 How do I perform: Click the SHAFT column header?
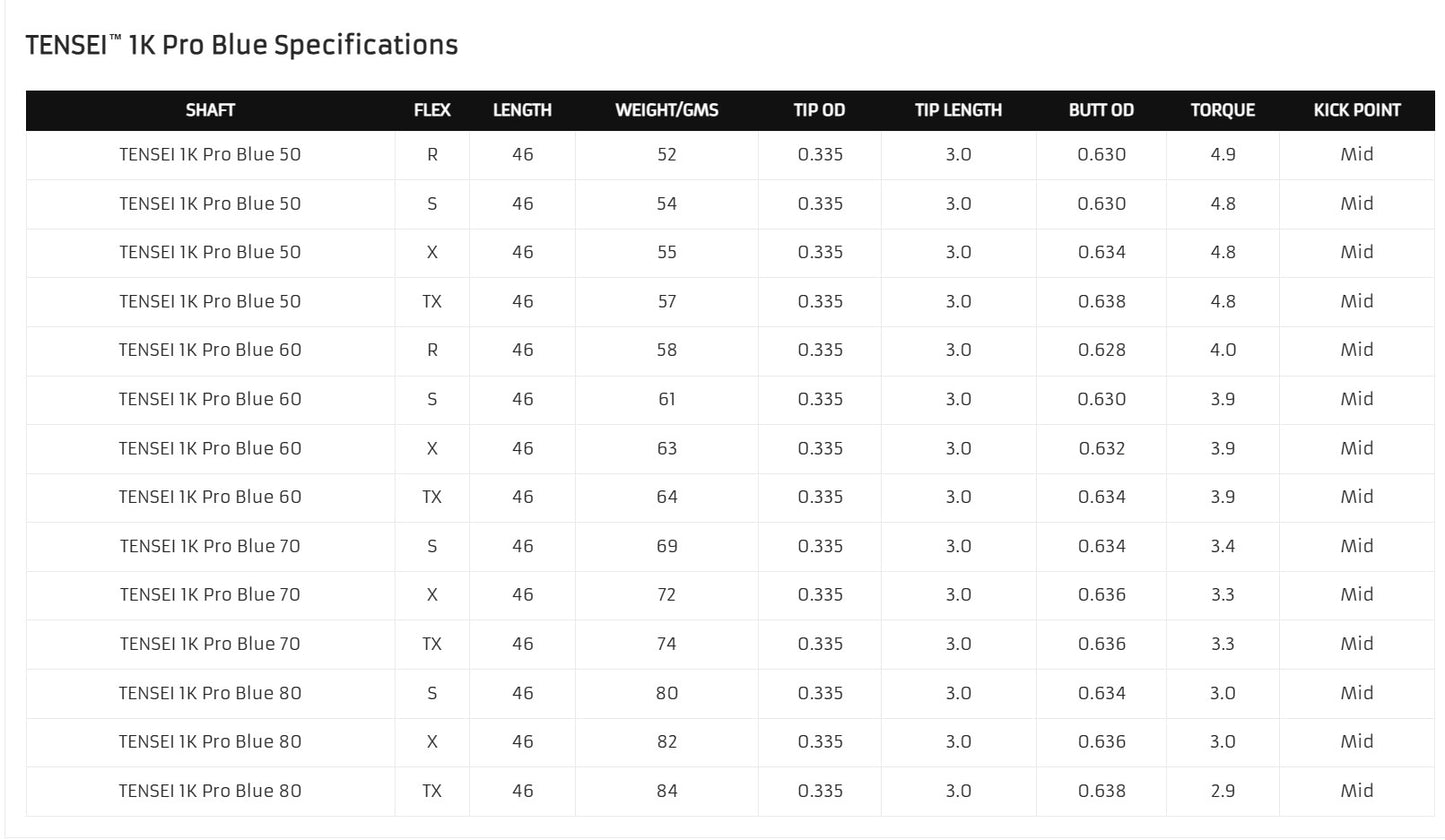tap(210, 110)
